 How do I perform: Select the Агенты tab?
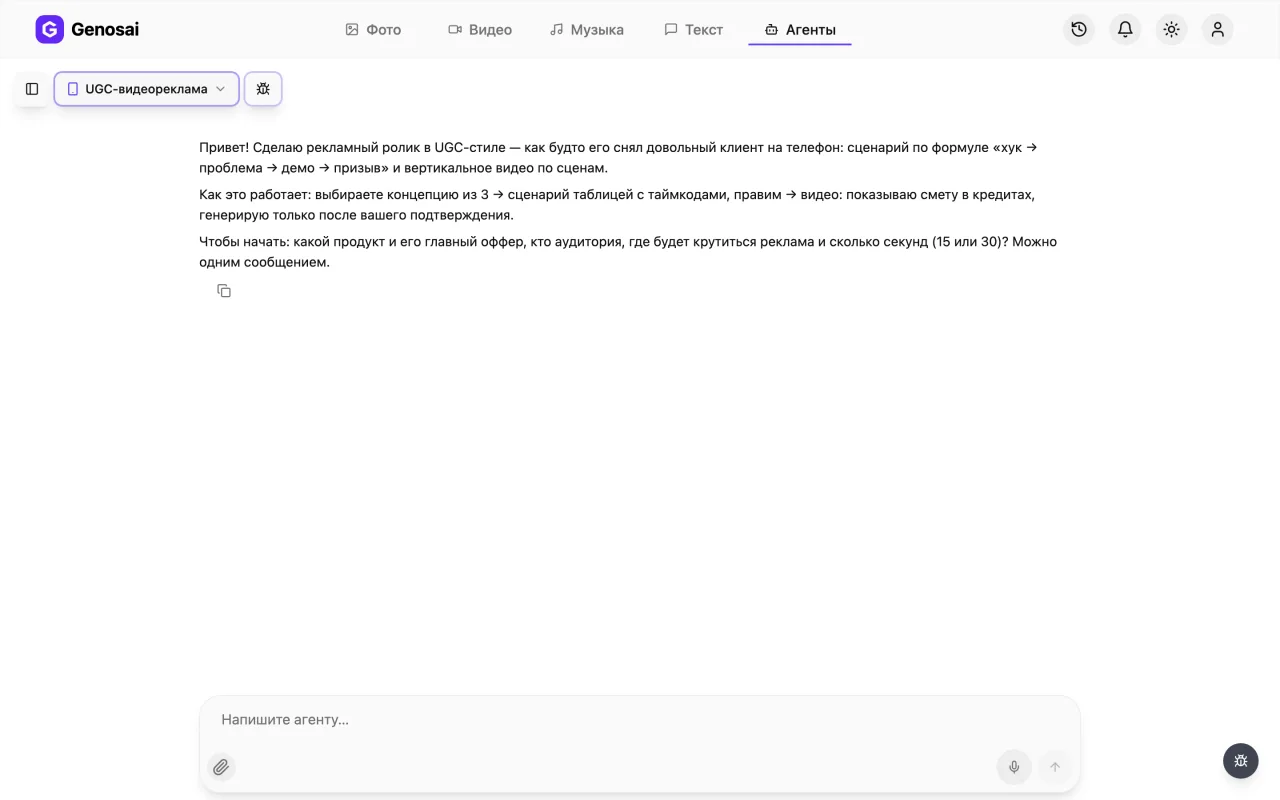(x=800, y=30)
